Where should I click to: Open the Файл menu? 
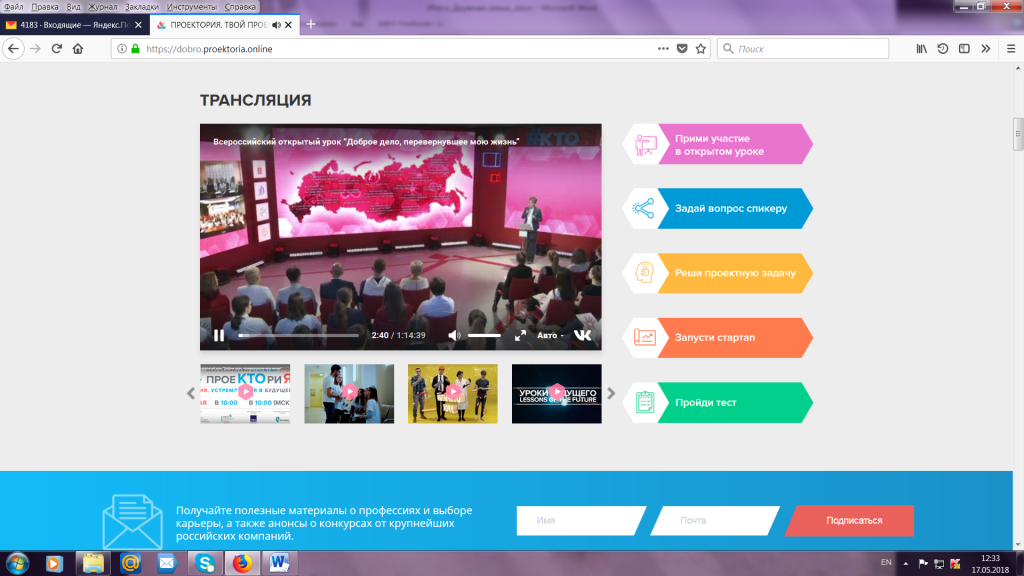[13, 7]
